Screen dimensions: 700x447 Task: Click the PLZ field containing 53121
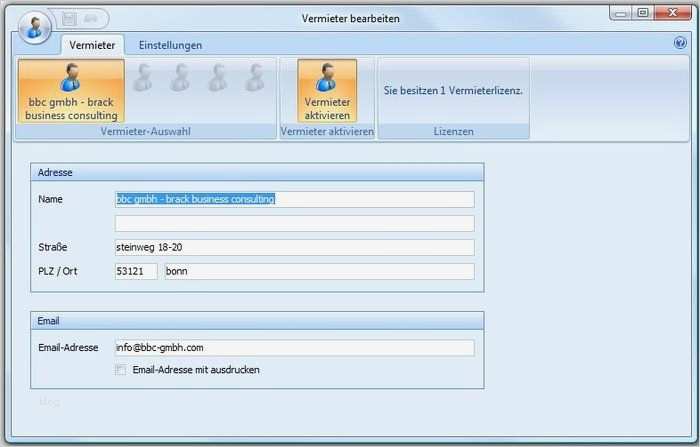[136, 271]
